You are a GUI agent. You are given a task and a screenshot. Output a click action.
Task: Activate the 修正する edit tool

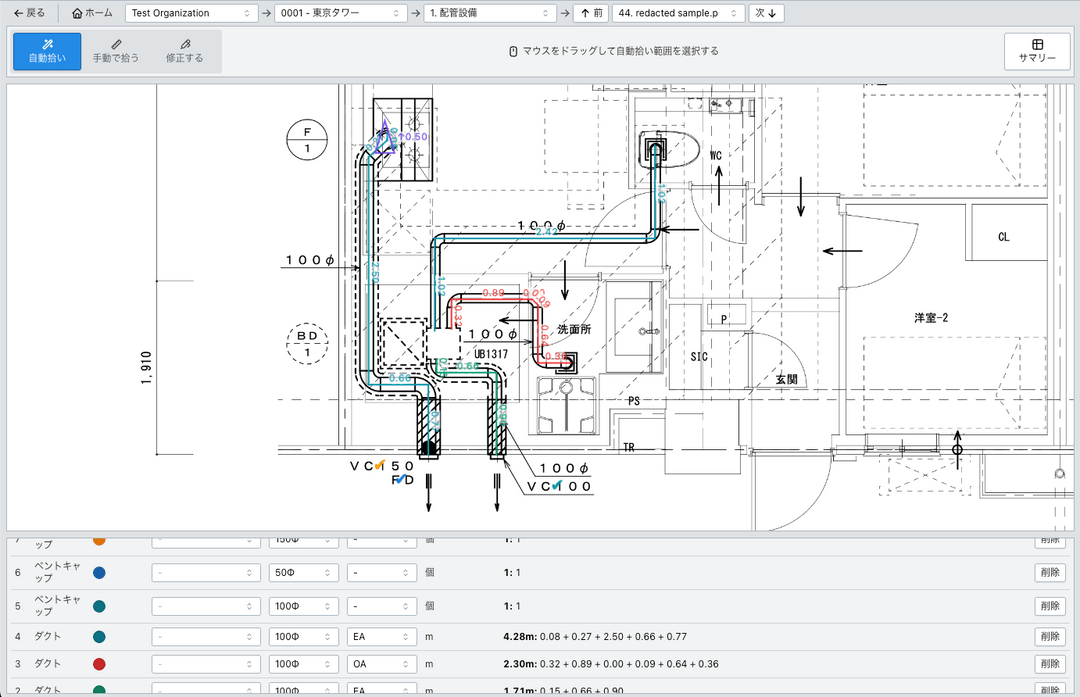(x=184, y=50)
